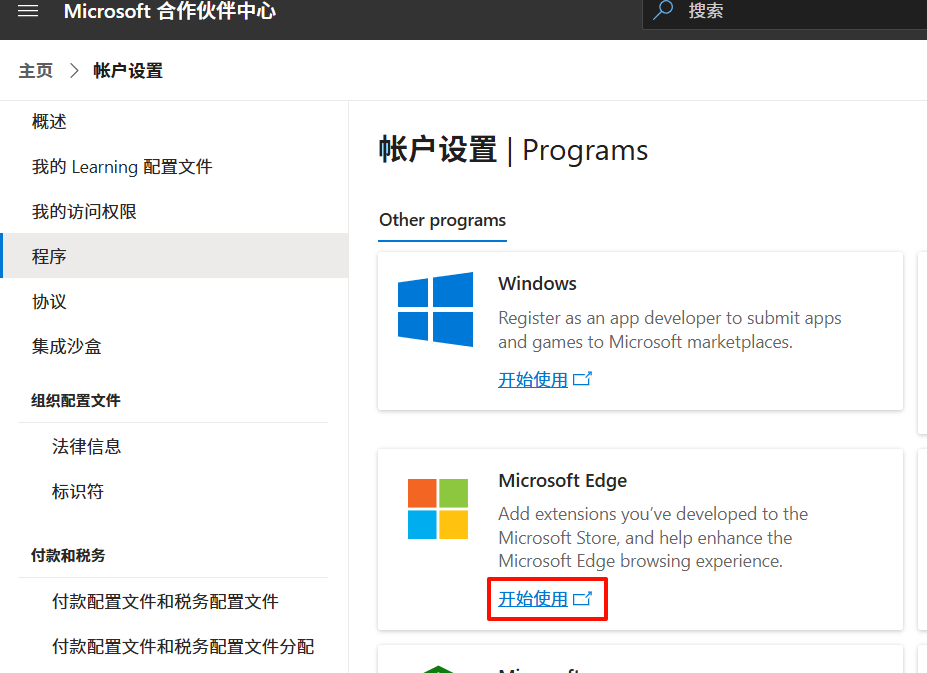The width and height of the screenshot is (927, 673).
Task: Click the Windows card title
Action: (537, 283)
